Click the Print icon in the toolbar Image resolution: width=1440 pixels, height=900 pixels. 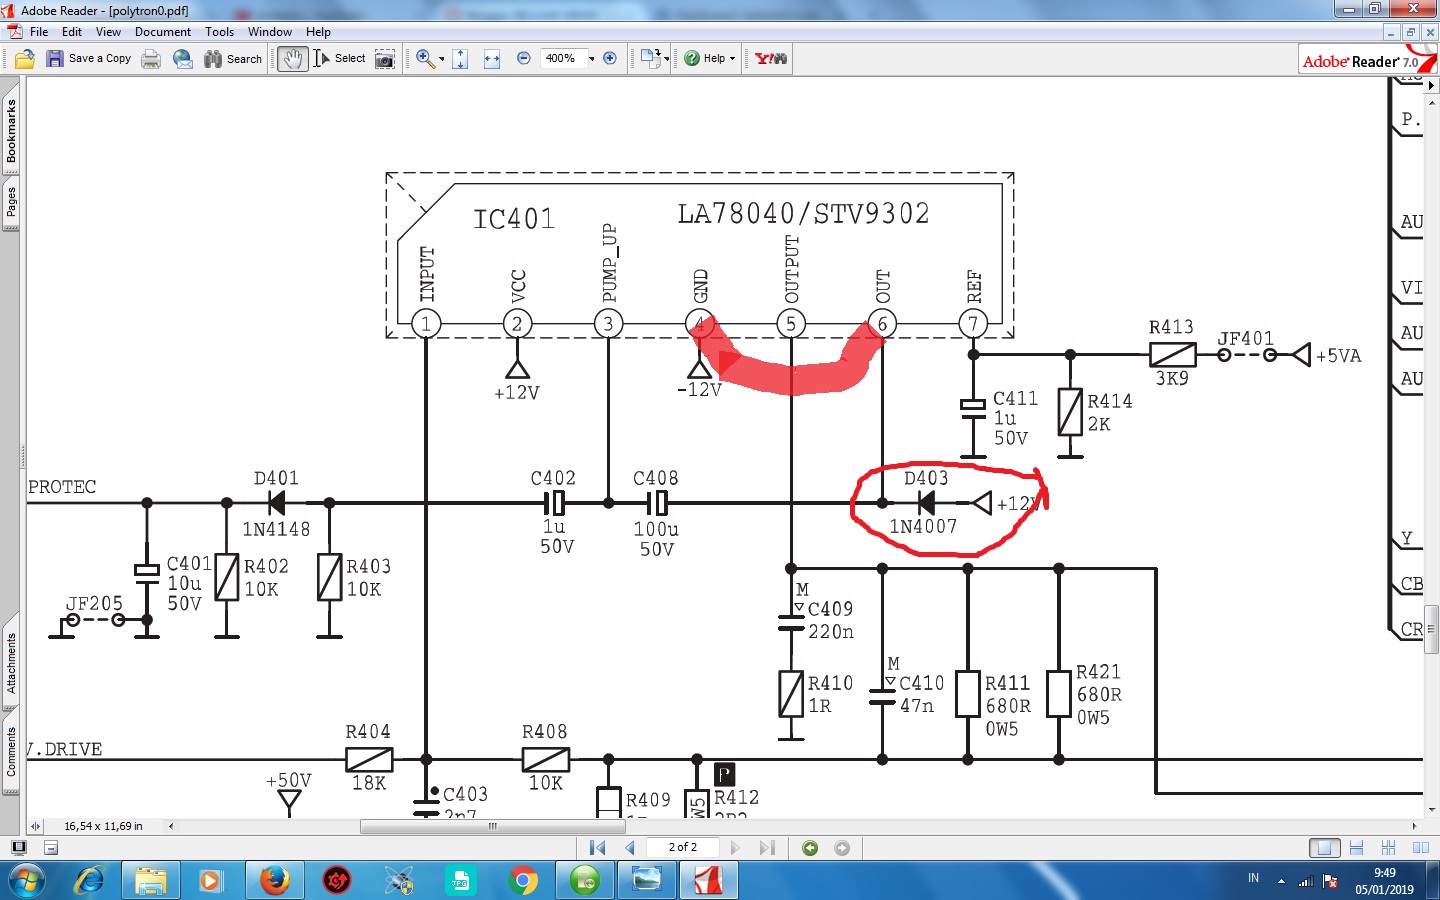pyautogui.click(x=151, y=59)
